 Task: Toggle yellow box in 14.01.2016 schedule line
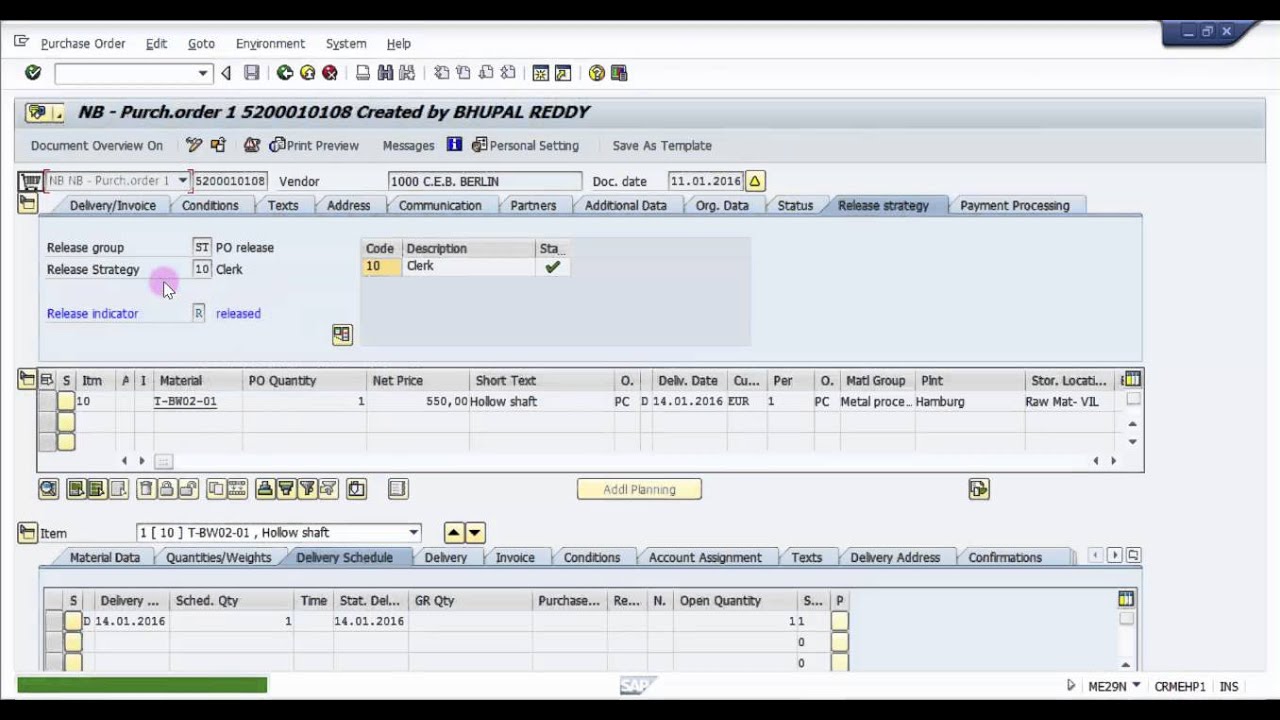point(73,621)
